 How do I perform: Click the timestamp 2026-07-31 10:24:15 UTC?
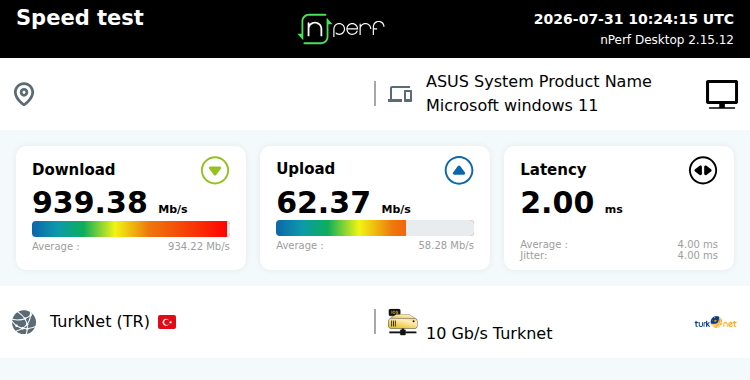pyautogui.click(x=634, y=19)
